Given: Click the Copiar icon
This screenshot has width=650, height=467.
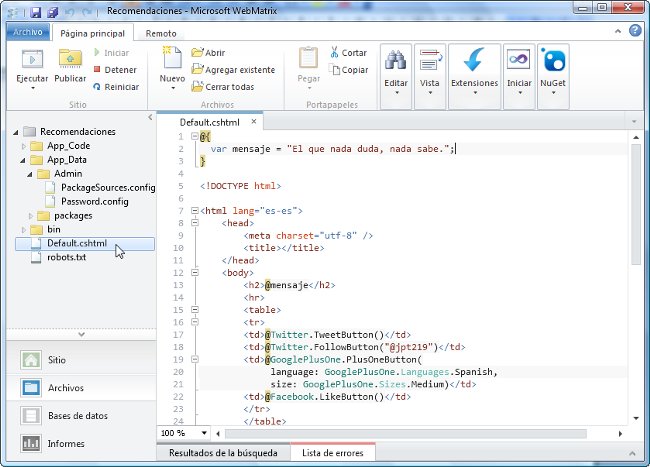Looking at the screenshot, I should click(333, 70).
